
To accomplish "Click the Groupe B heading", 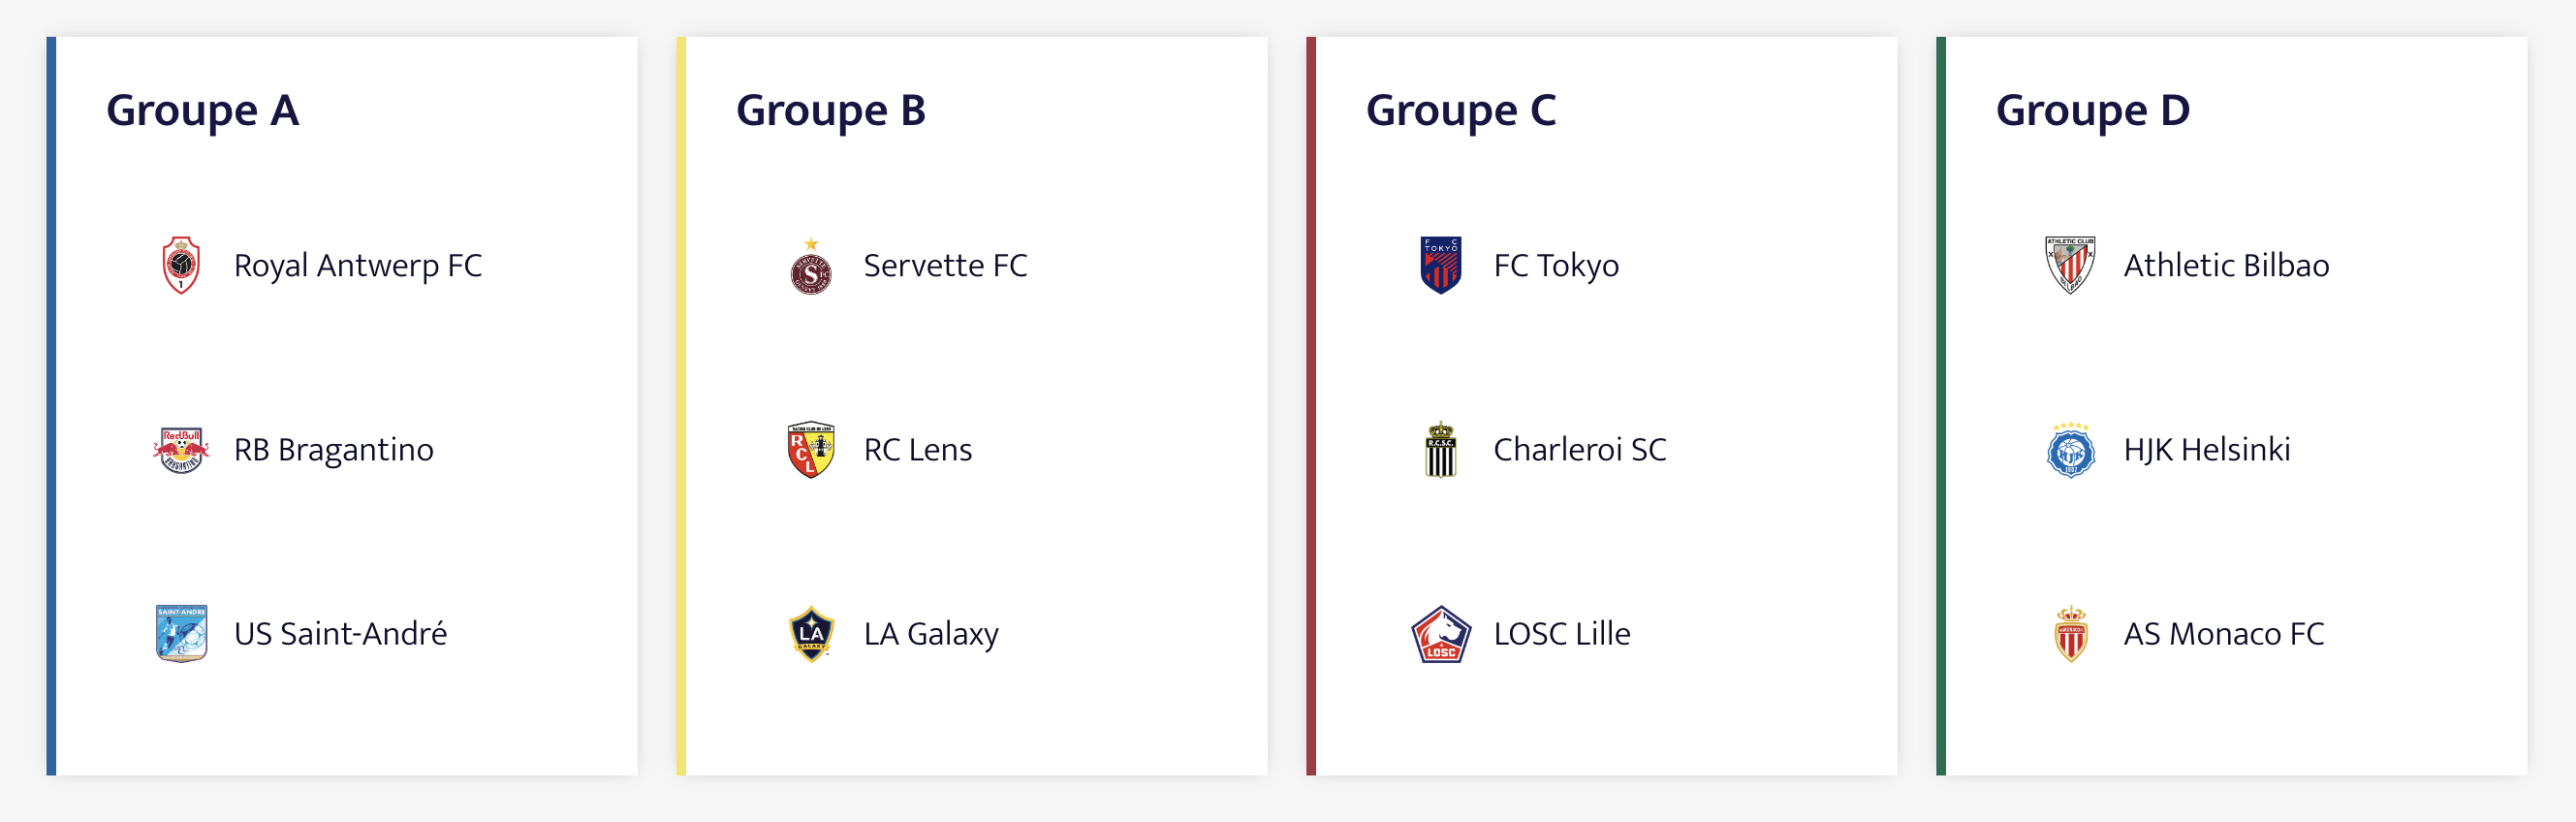I will 831,110.
